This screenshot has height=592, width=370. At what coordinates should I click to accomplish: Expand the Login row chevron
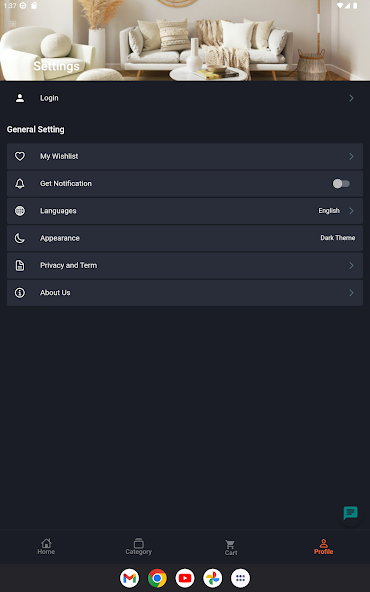tap(351, 98)
